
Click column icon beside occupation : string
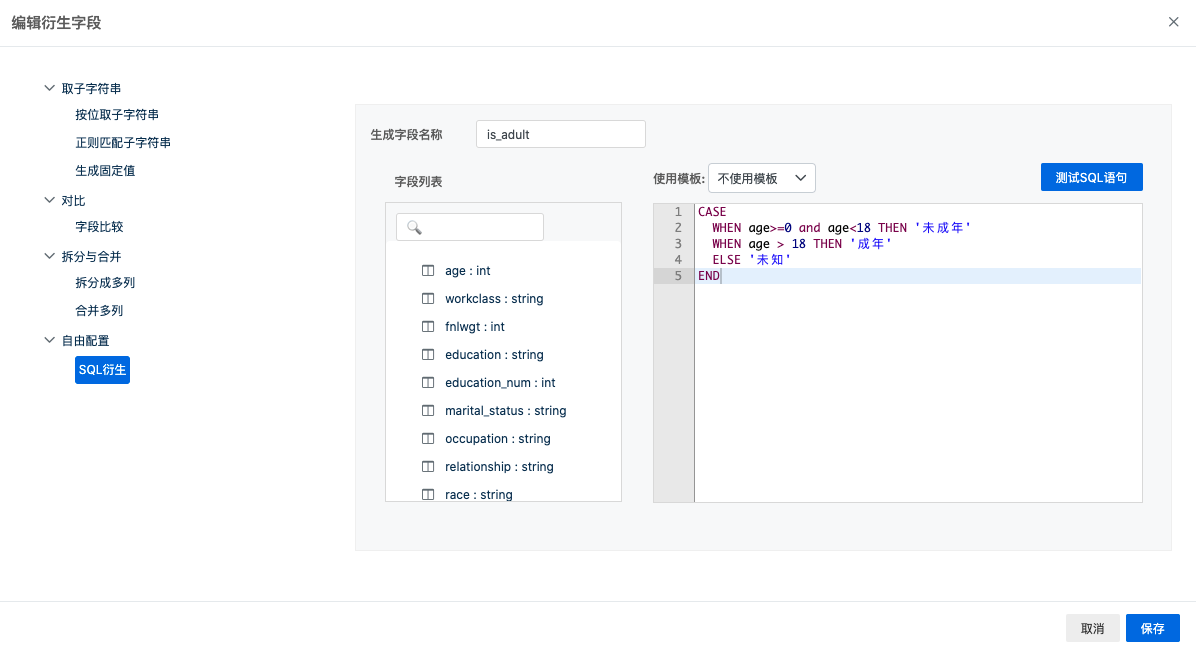(428, 439)
